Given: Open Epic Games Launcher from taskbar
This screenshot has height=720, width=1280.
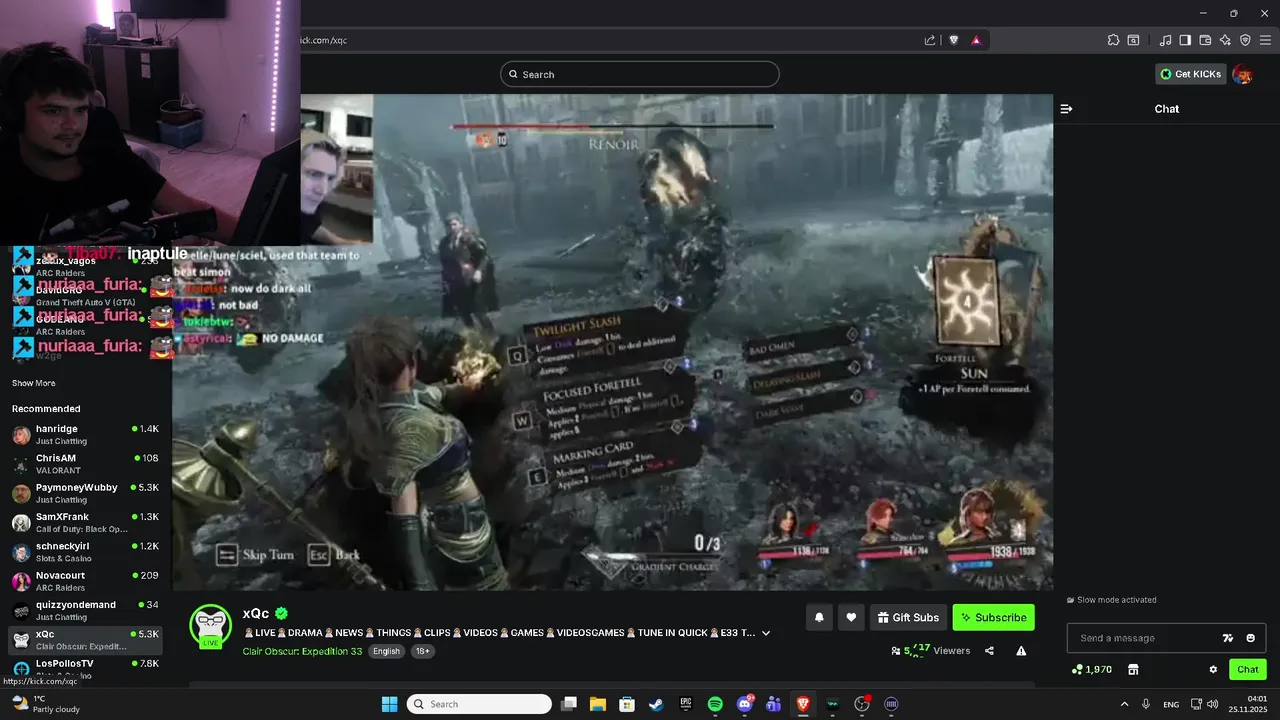Looking at the screenshot, I should coord(686,704).
